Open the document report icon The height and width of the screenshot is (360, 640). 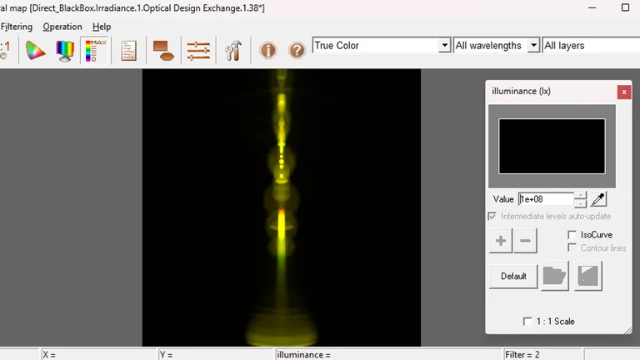point(129,51)
